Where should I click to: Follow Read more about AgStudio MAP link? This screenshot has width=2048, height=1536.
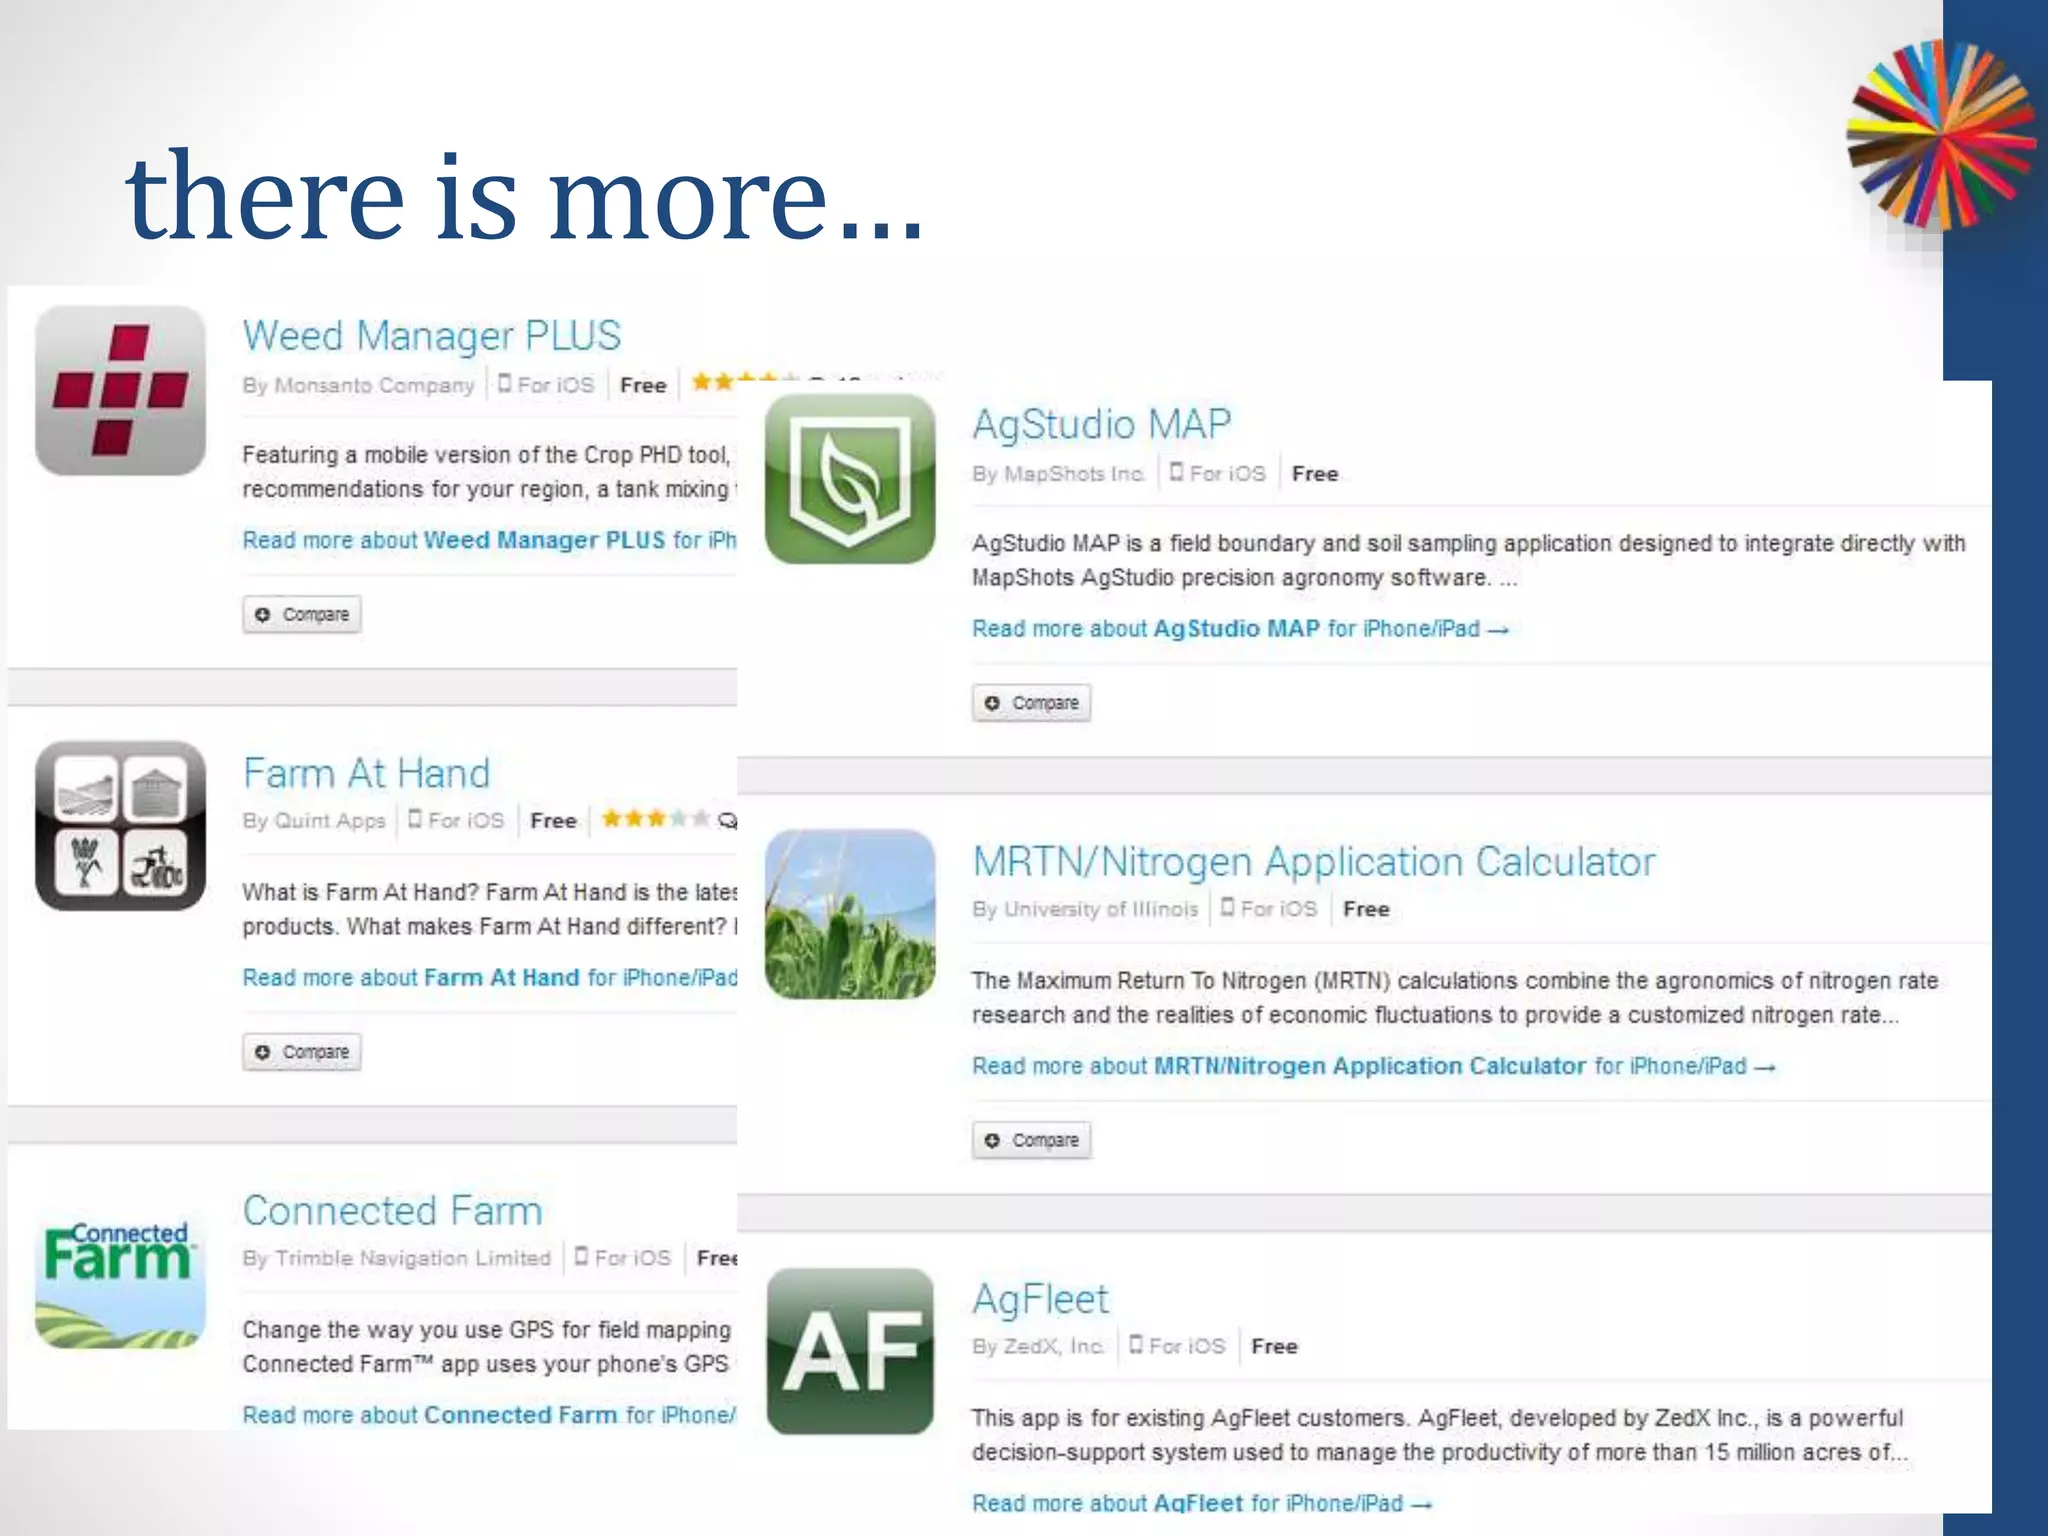[x=1239, y=629]
